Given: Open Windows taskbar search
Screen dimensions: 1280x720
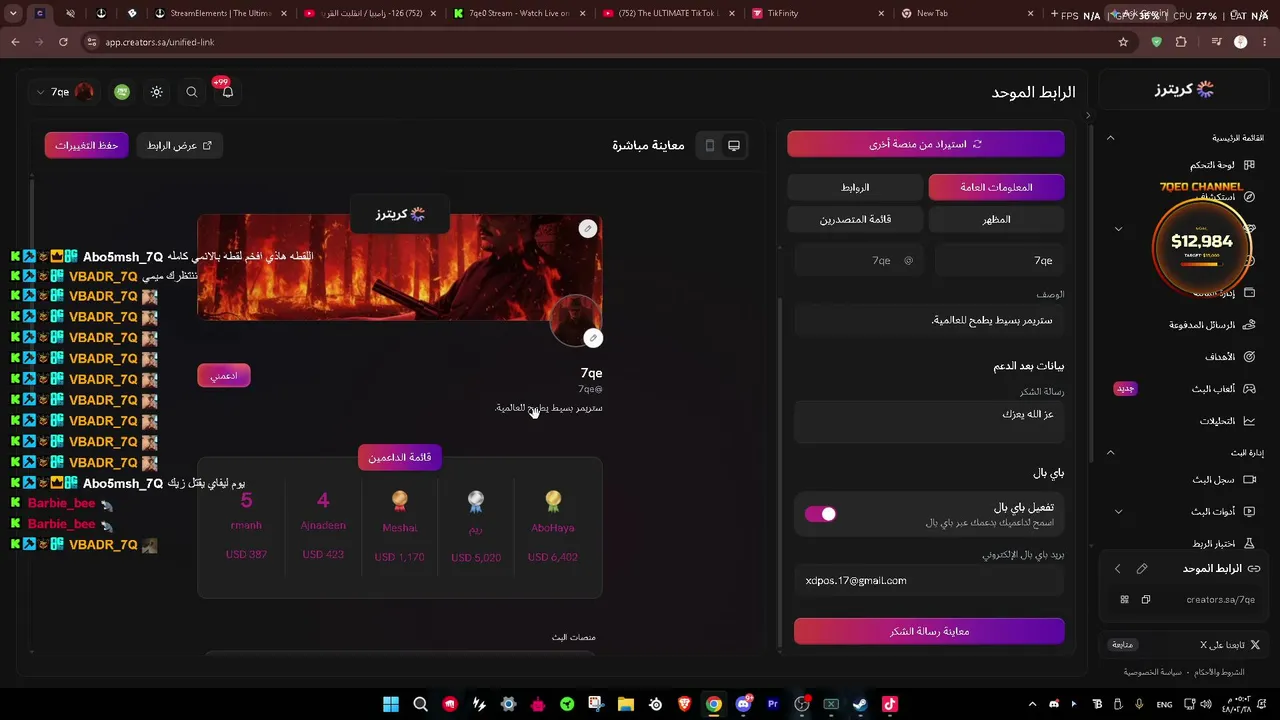Looking at the screenshot, I should click(x=420, y=704).
